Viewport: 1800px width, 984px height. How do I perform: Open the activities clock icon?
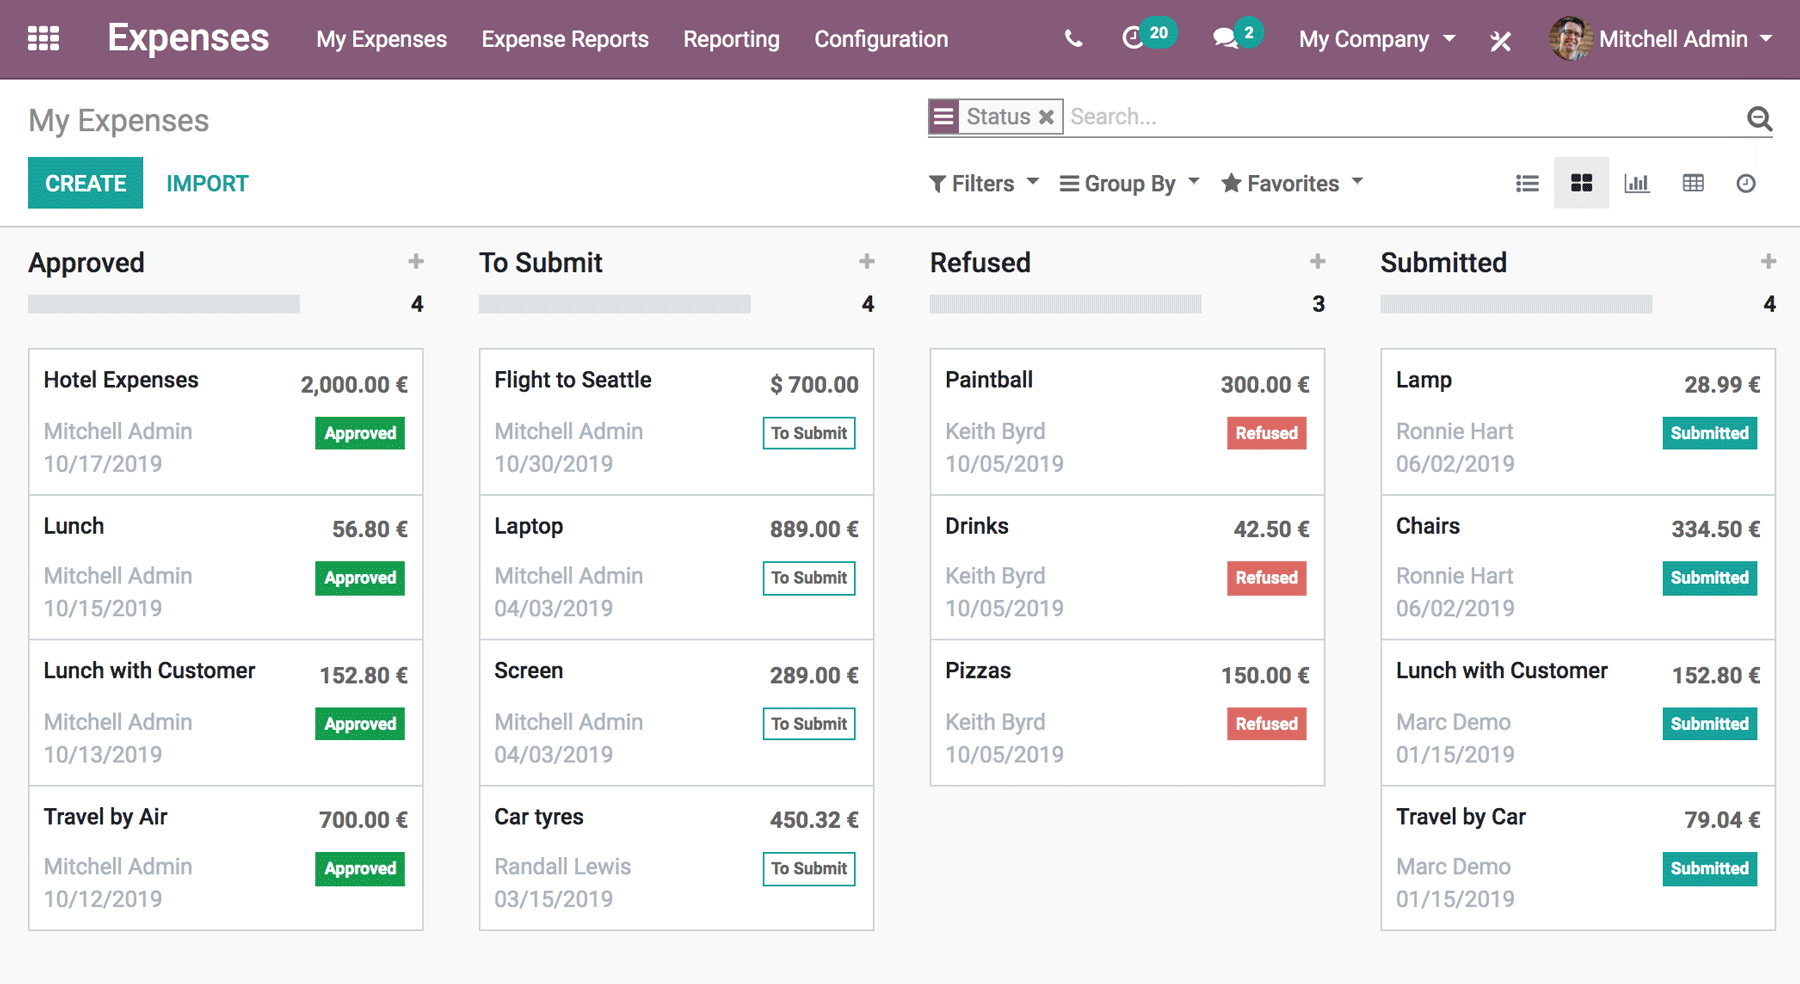(1133, 39)
